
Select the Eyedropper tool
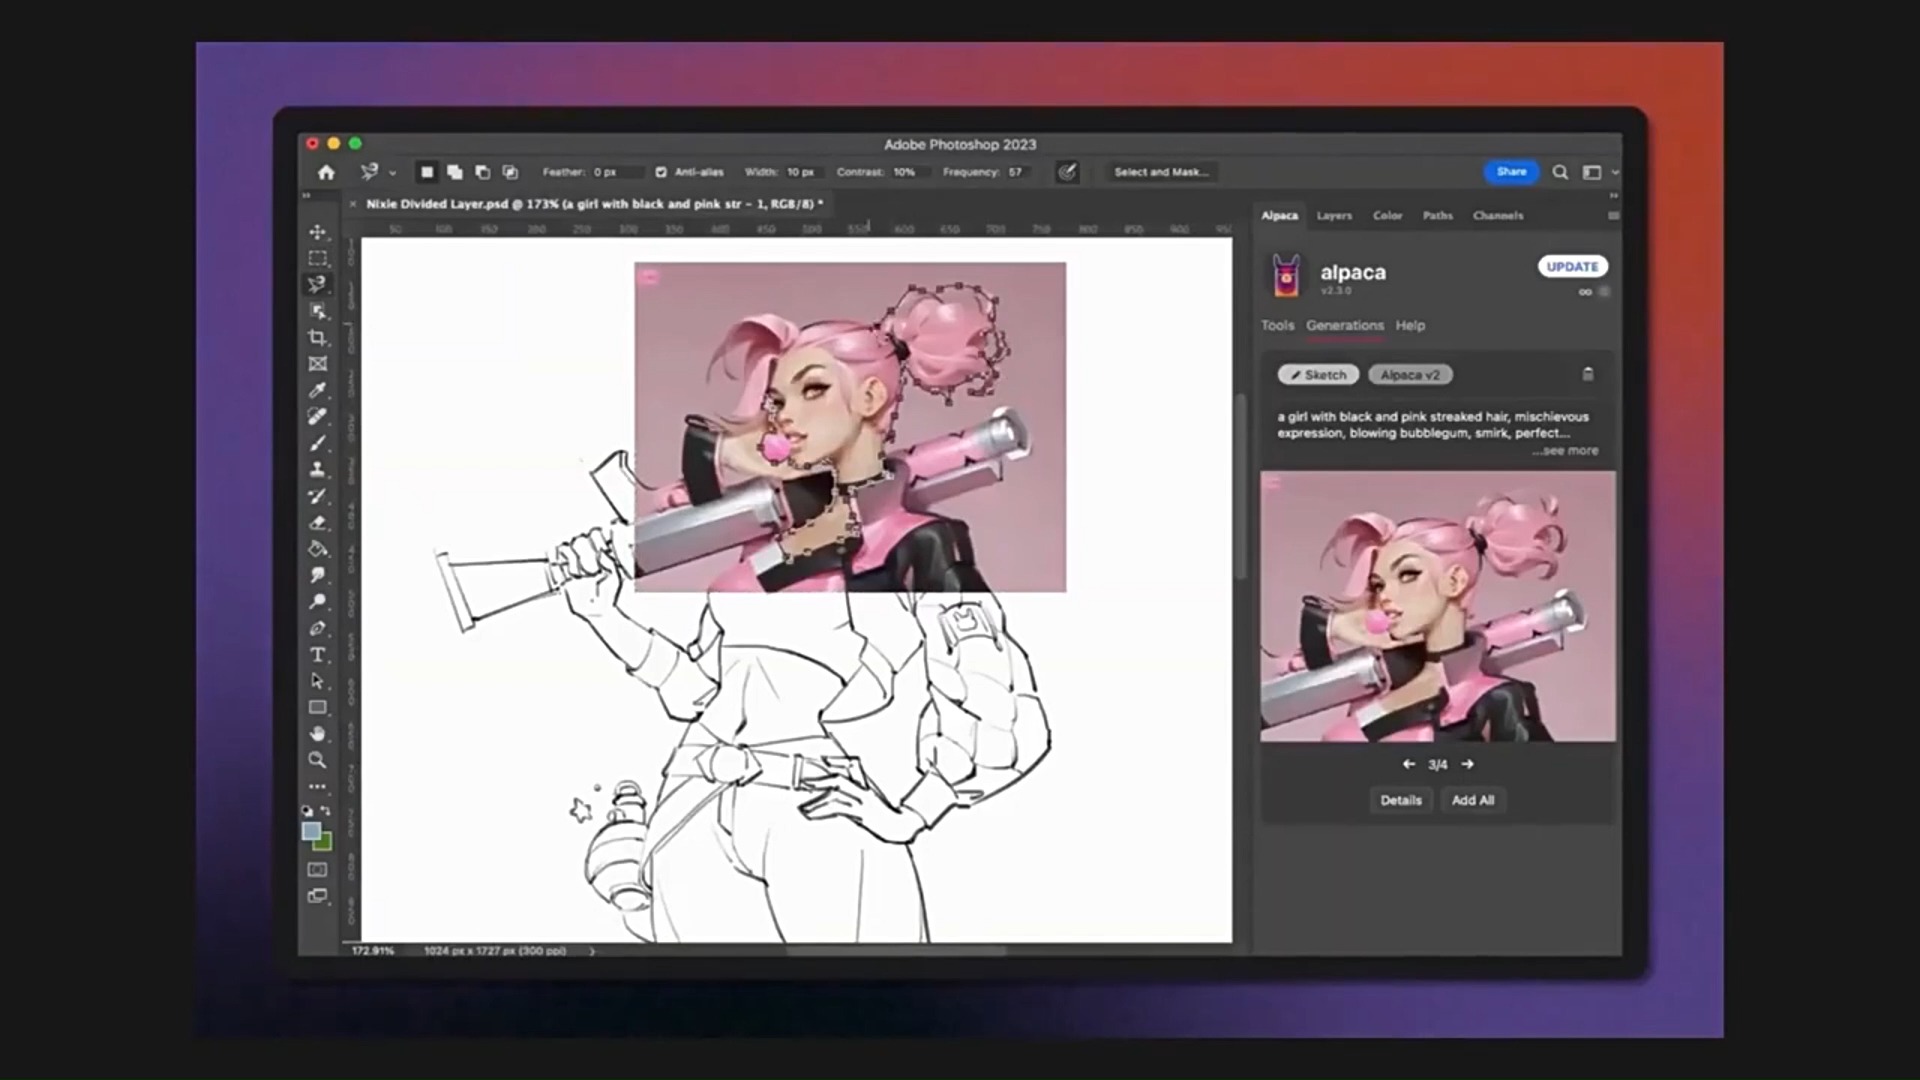318,390
